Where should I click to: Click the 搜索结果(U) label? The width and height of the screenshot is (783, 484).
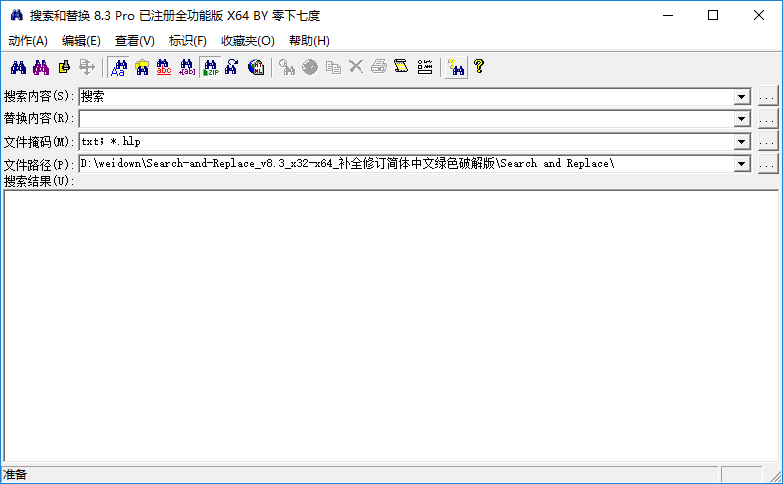tap(39, 181)
